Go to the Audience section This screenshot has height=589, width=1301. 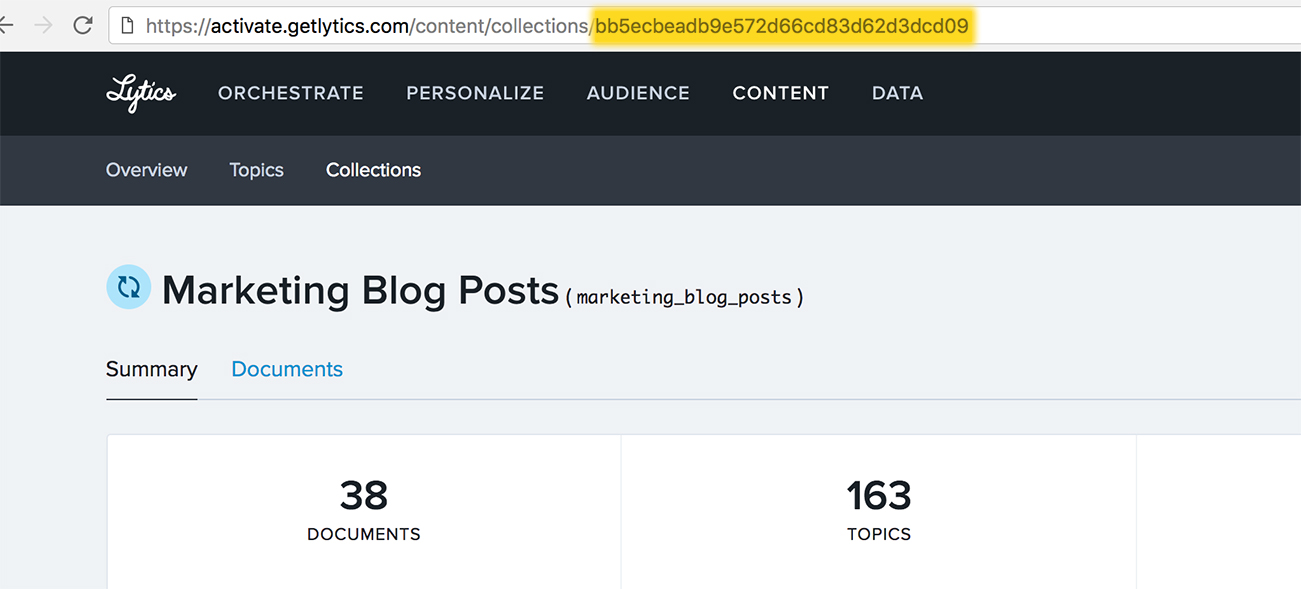pos(638,93)
